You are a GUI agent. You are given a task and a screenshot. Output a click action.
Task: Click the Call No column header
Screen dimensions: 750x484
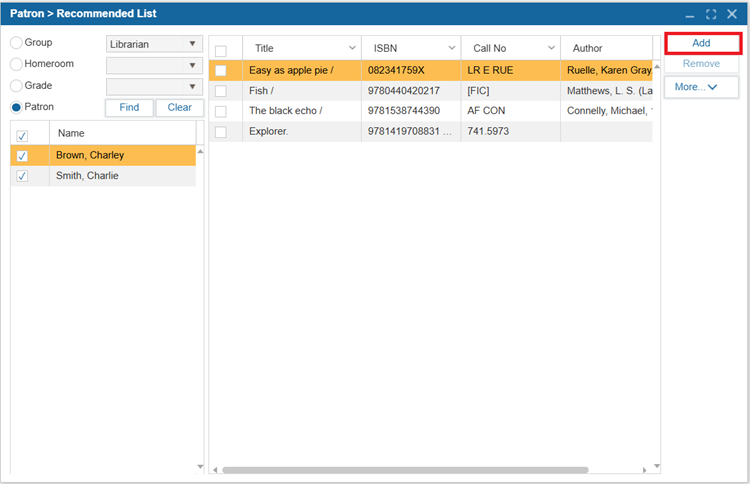click(x=511, y=48)
